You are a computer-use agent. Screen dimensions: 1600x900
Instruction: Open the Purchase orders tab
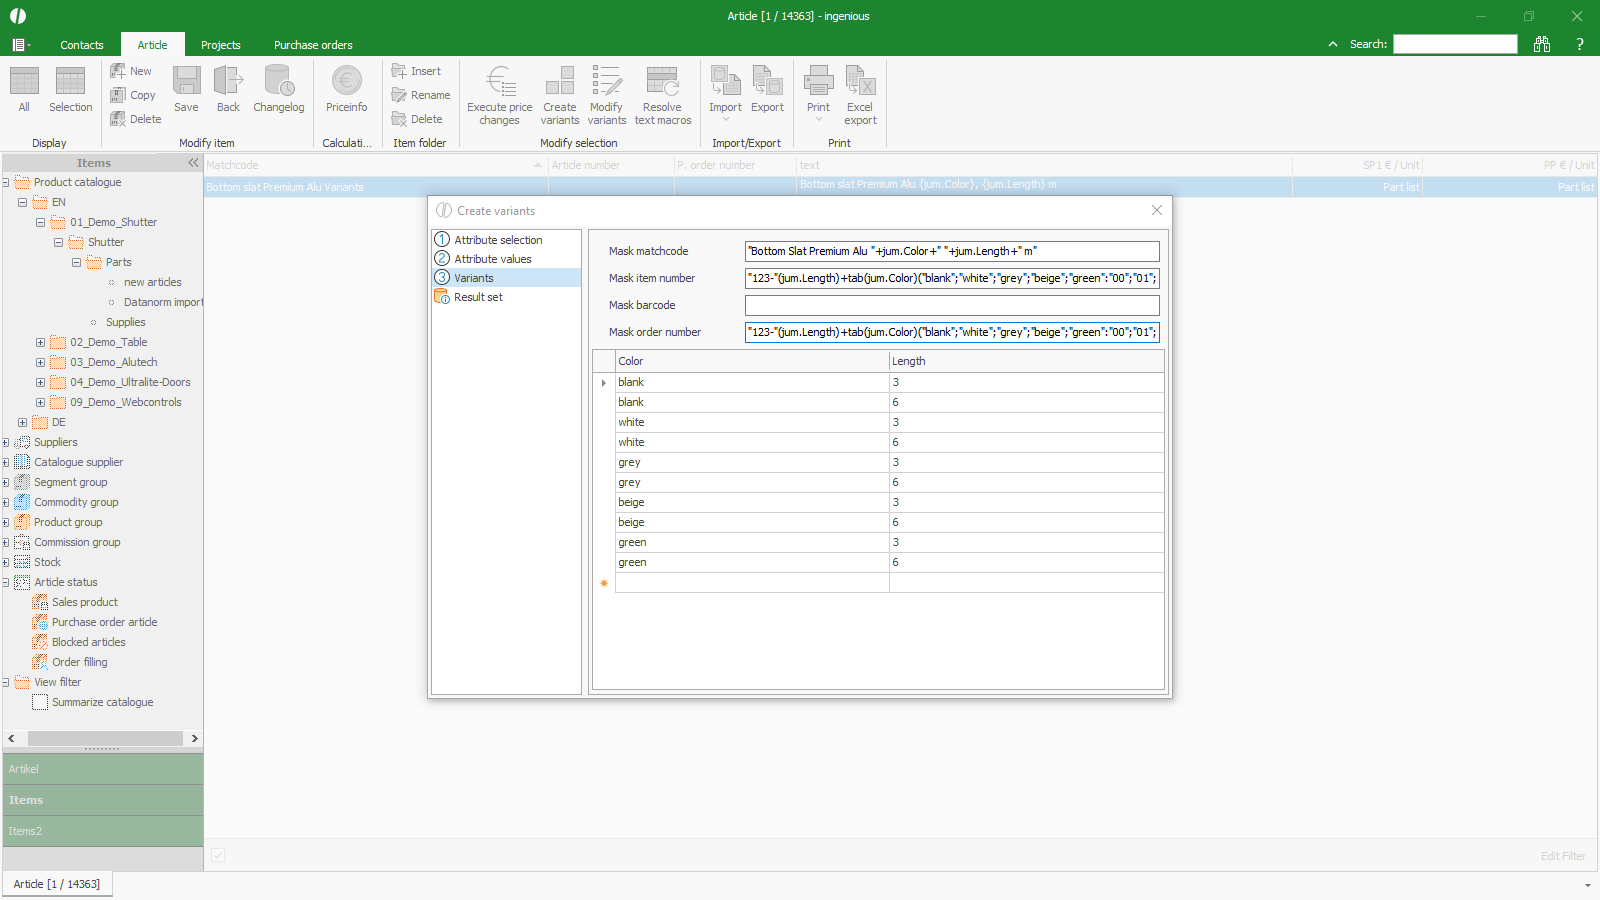tap(313, 45)
